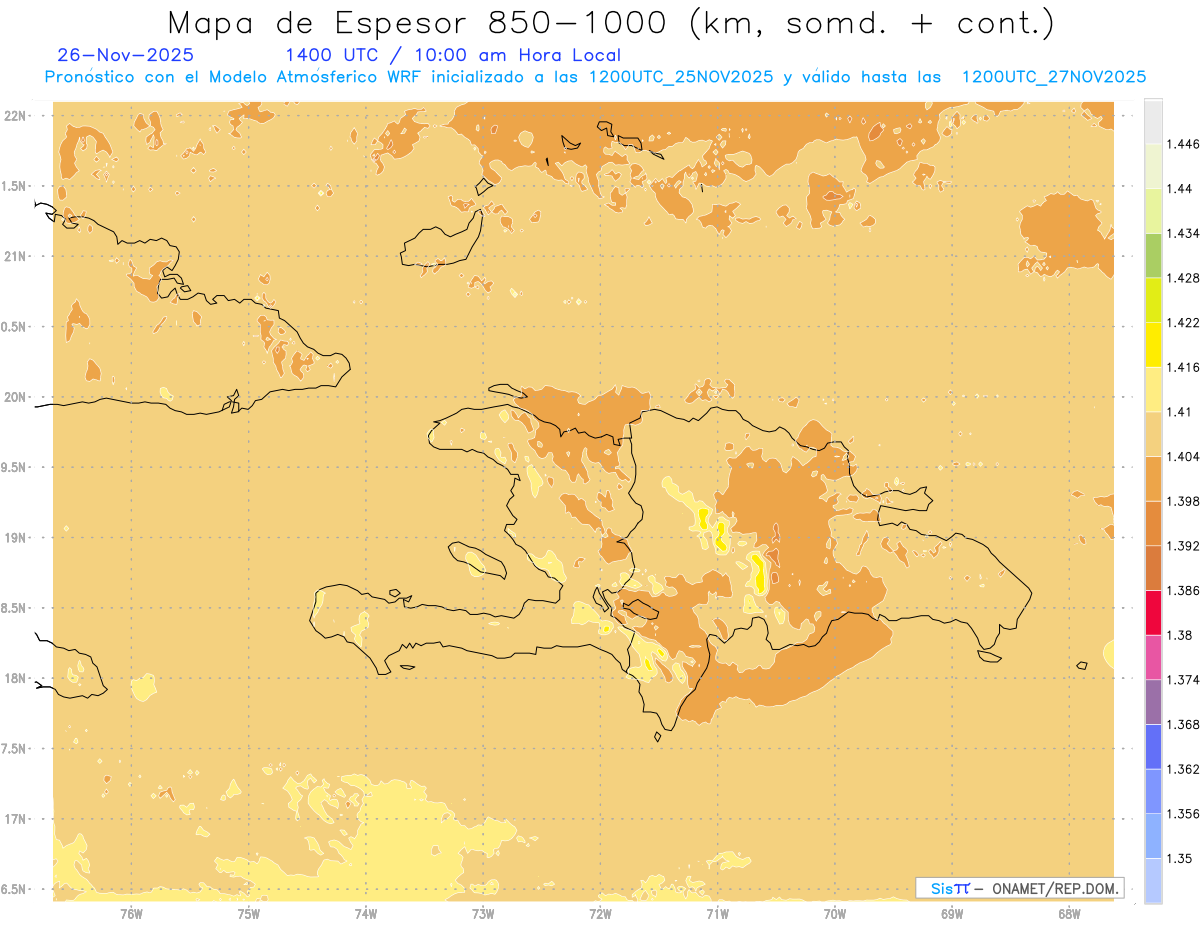This screenshot has height=927, width=1200.
Task: Click the legend value 1.38
Action: coord(1179,635)
